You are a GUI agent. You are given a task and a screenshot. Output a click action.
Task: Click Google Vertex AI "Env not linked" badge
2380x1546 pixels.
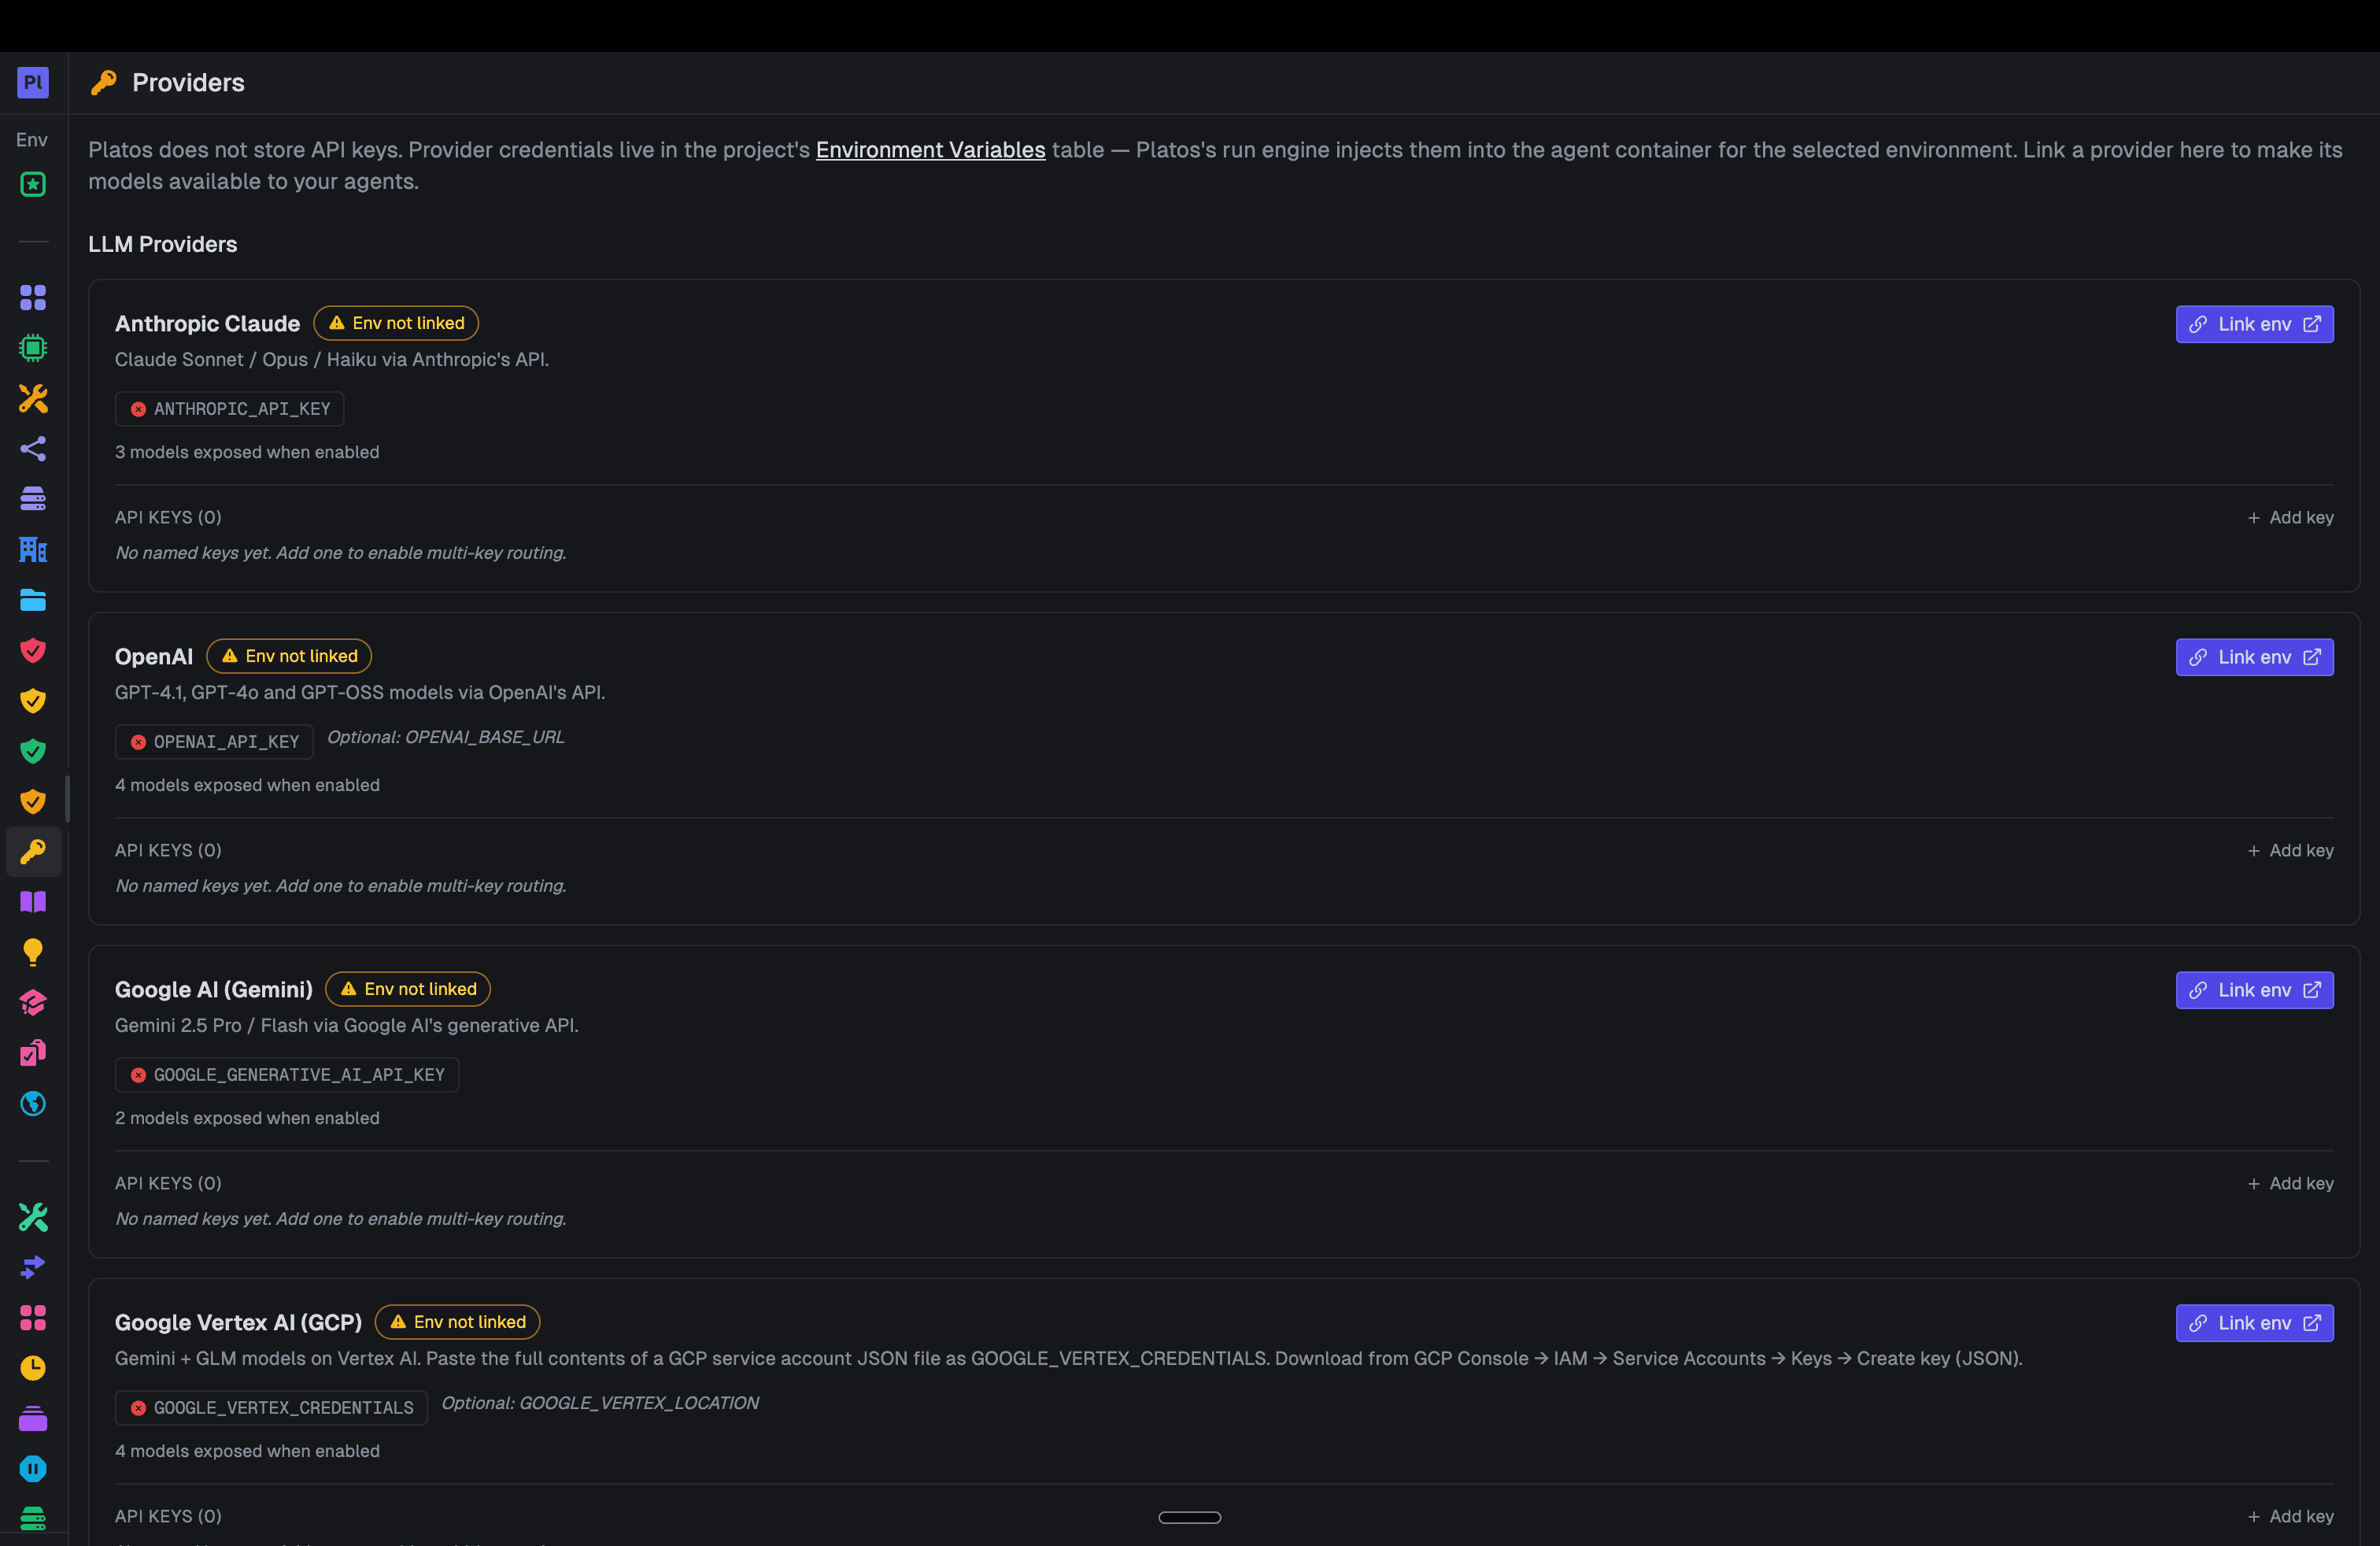457,1322
